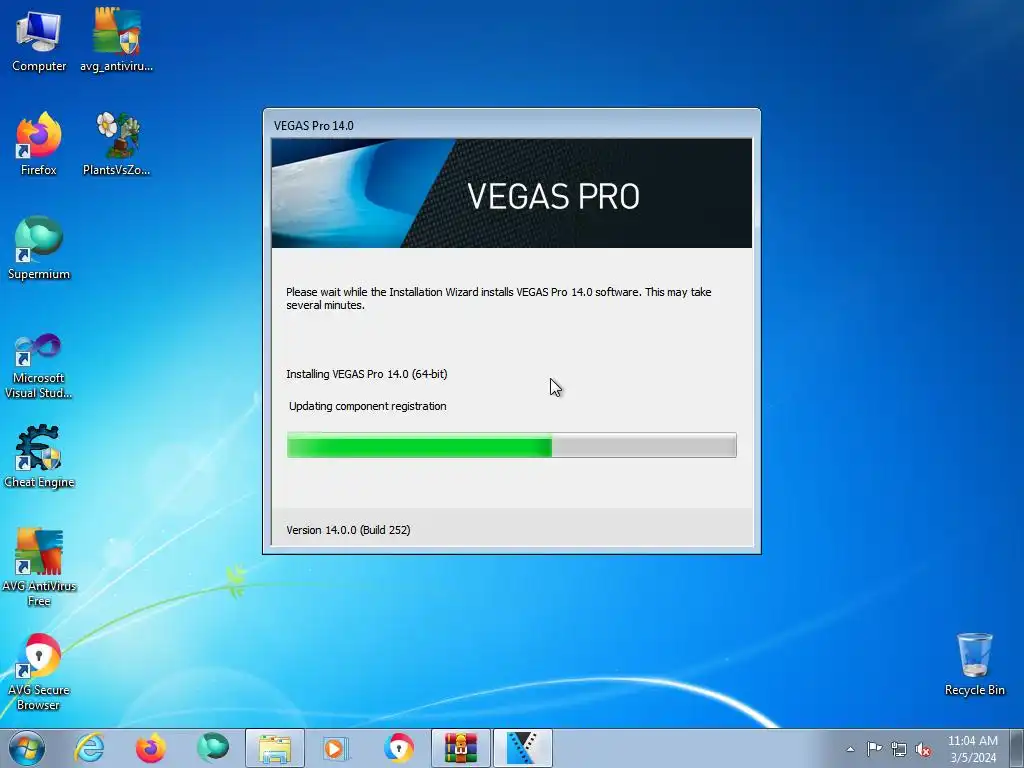Viewport: 1024px width, 768px height.
Task: Switch to the WinRAR taskbar window
Action: click(461, 748)
